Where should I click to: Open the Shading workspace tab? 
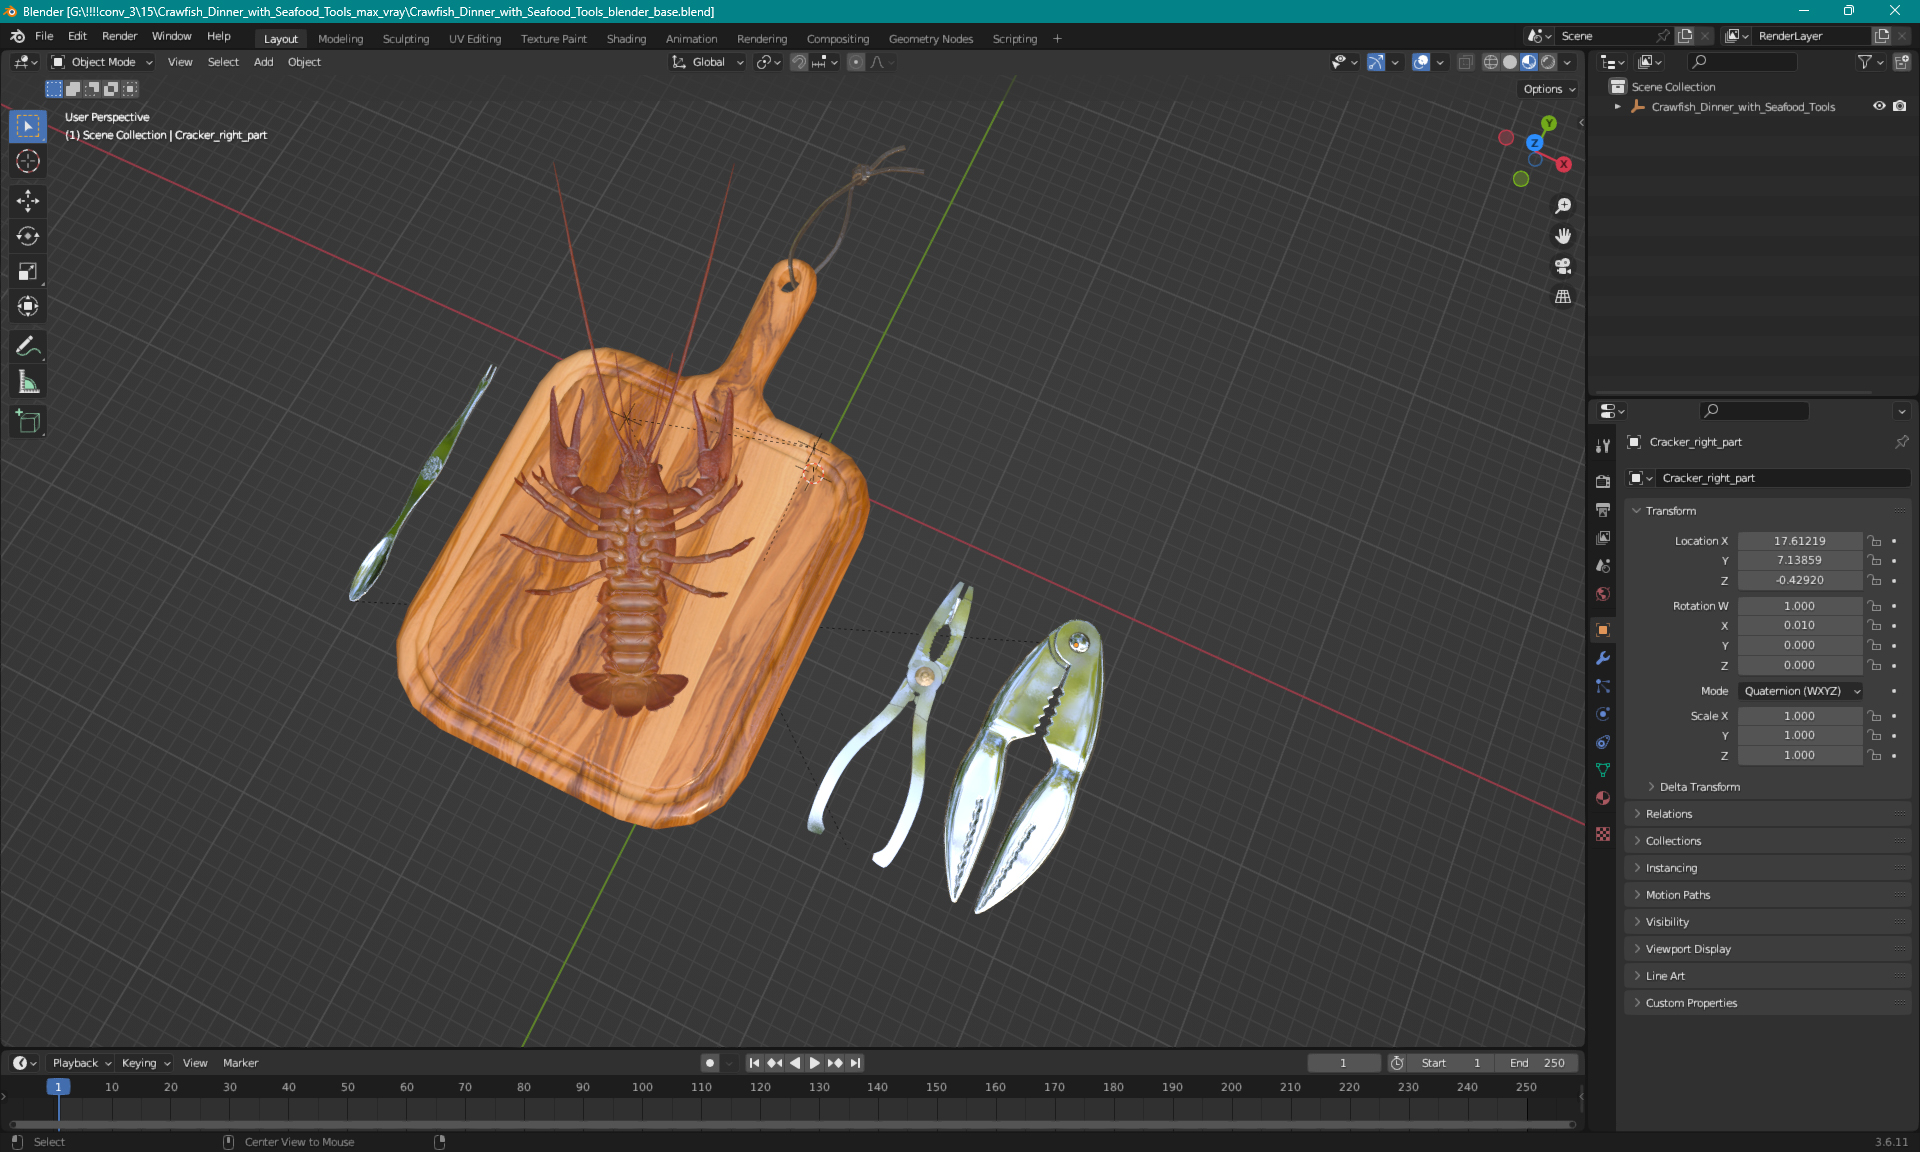(625, 37)
